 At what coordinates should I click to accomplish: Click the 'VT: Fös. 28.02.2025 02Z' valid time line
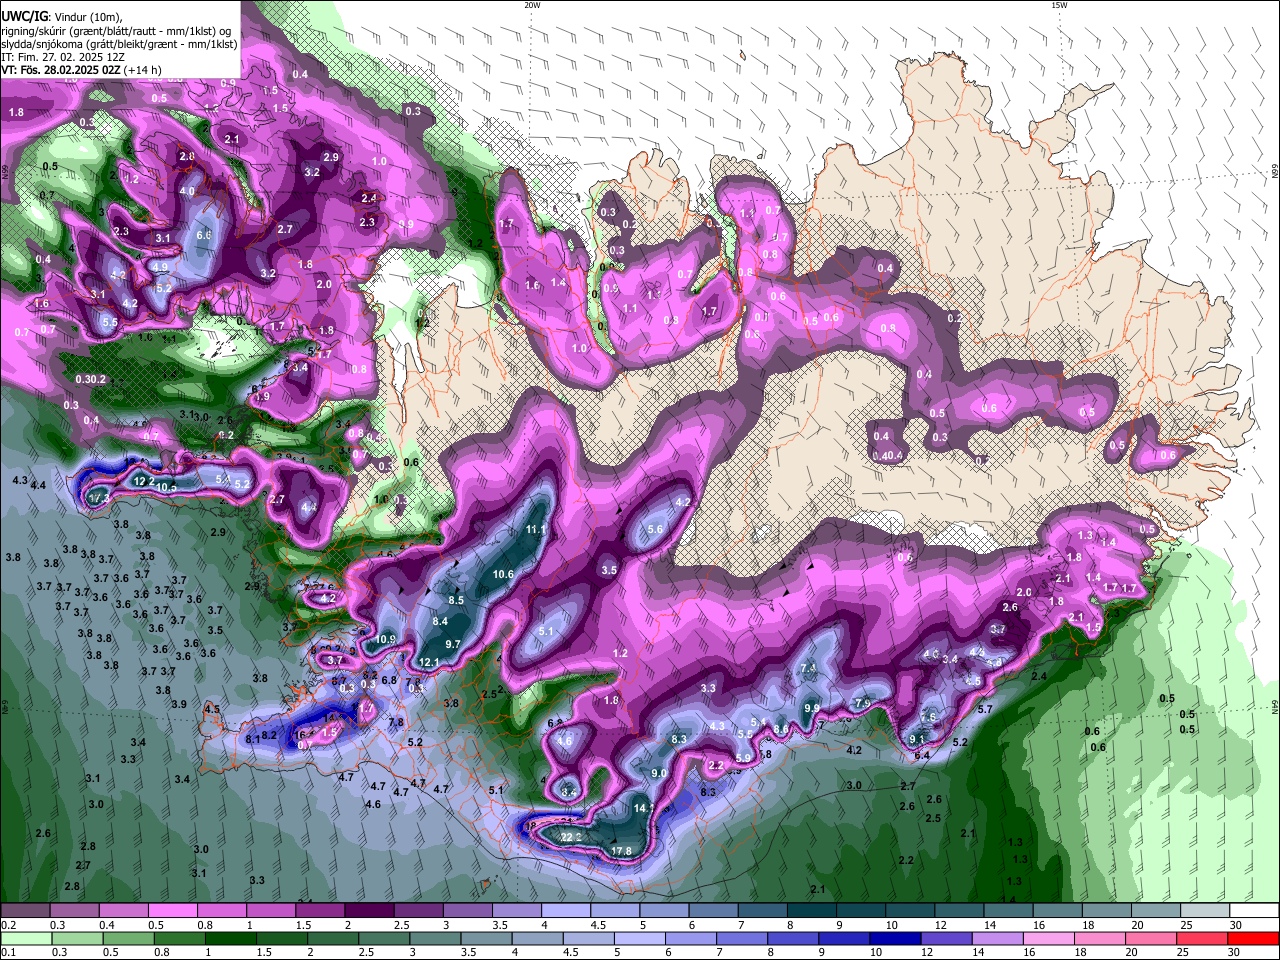coord(81,70)
